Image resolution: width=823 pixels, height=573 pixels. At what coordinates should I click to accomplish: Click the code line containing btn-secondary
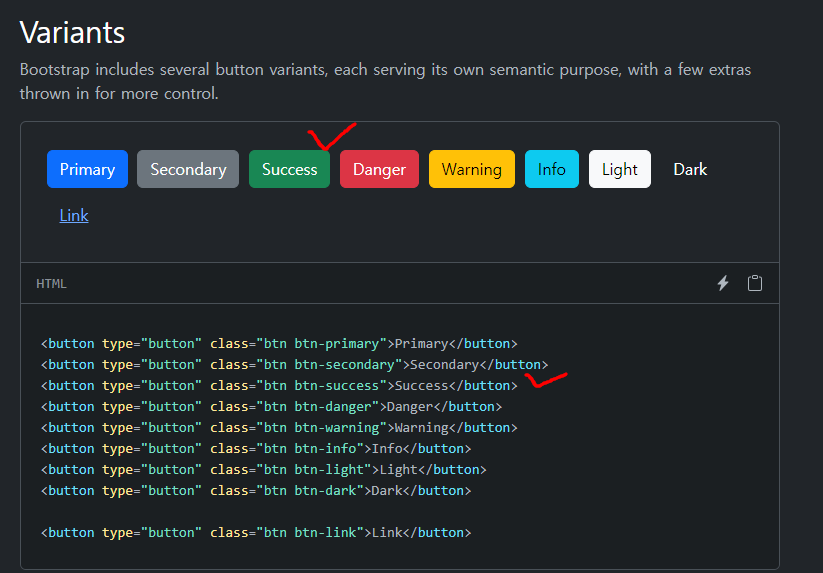(x=294, y=365)
